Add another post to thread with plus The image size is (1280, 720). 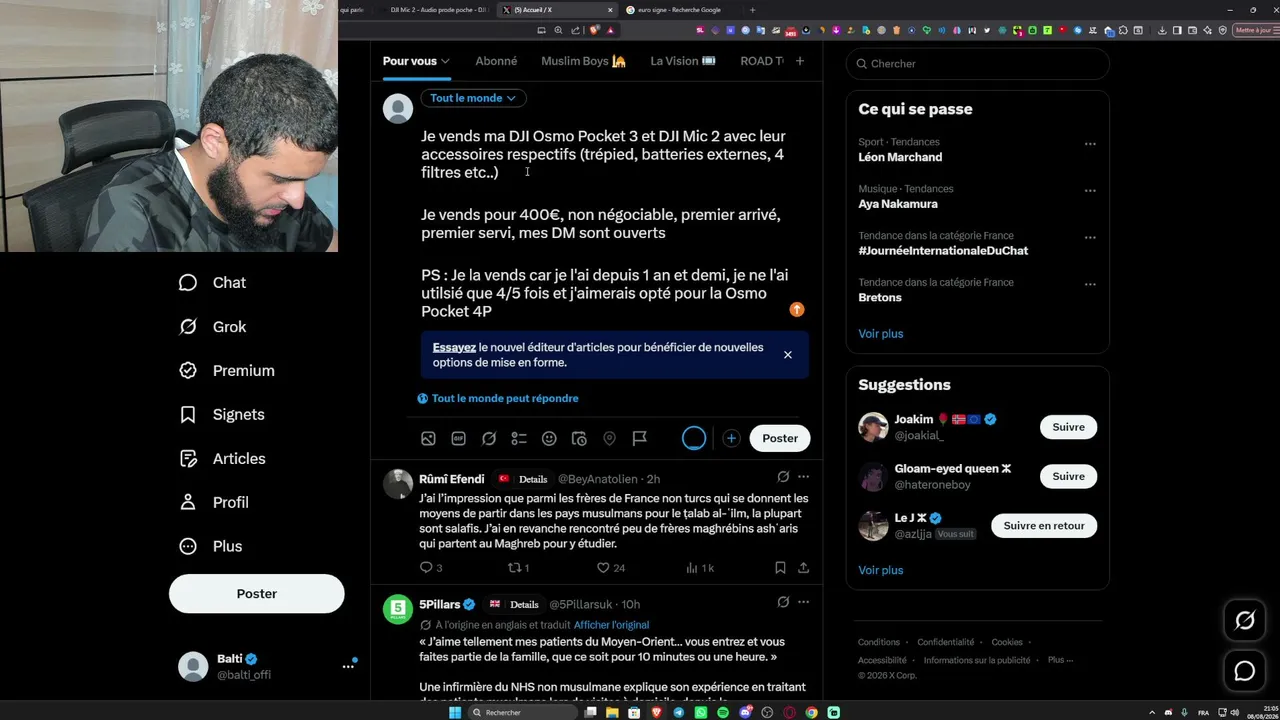[x=731, y=438]
